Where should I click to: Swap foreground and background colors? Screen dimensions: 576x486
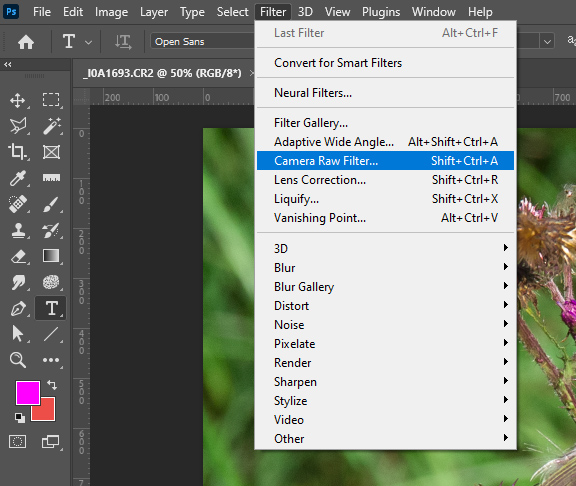[52, 385]
